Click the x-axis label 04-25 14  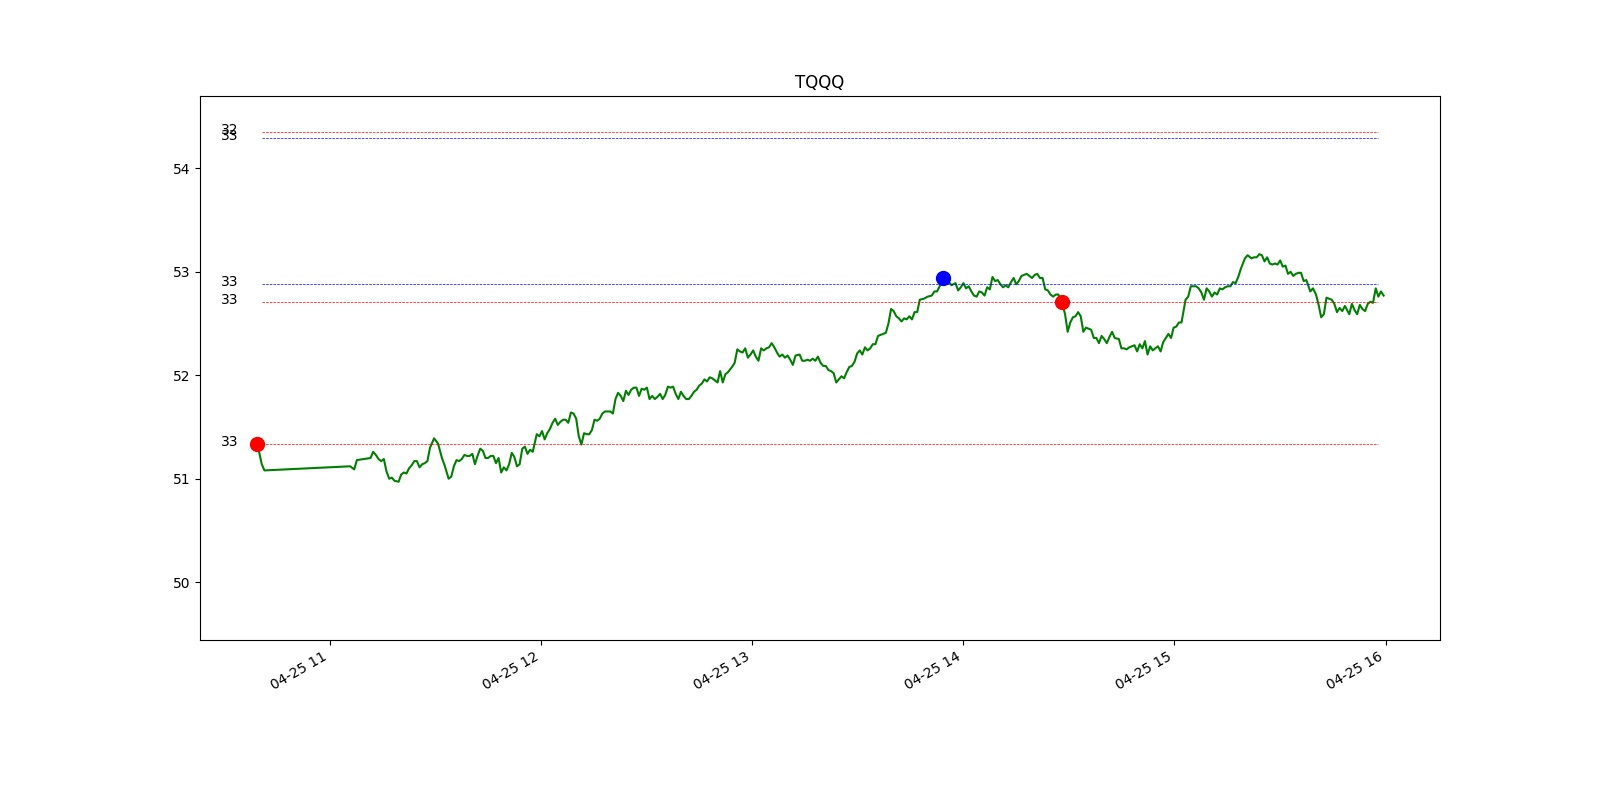(x=932, y=670)
